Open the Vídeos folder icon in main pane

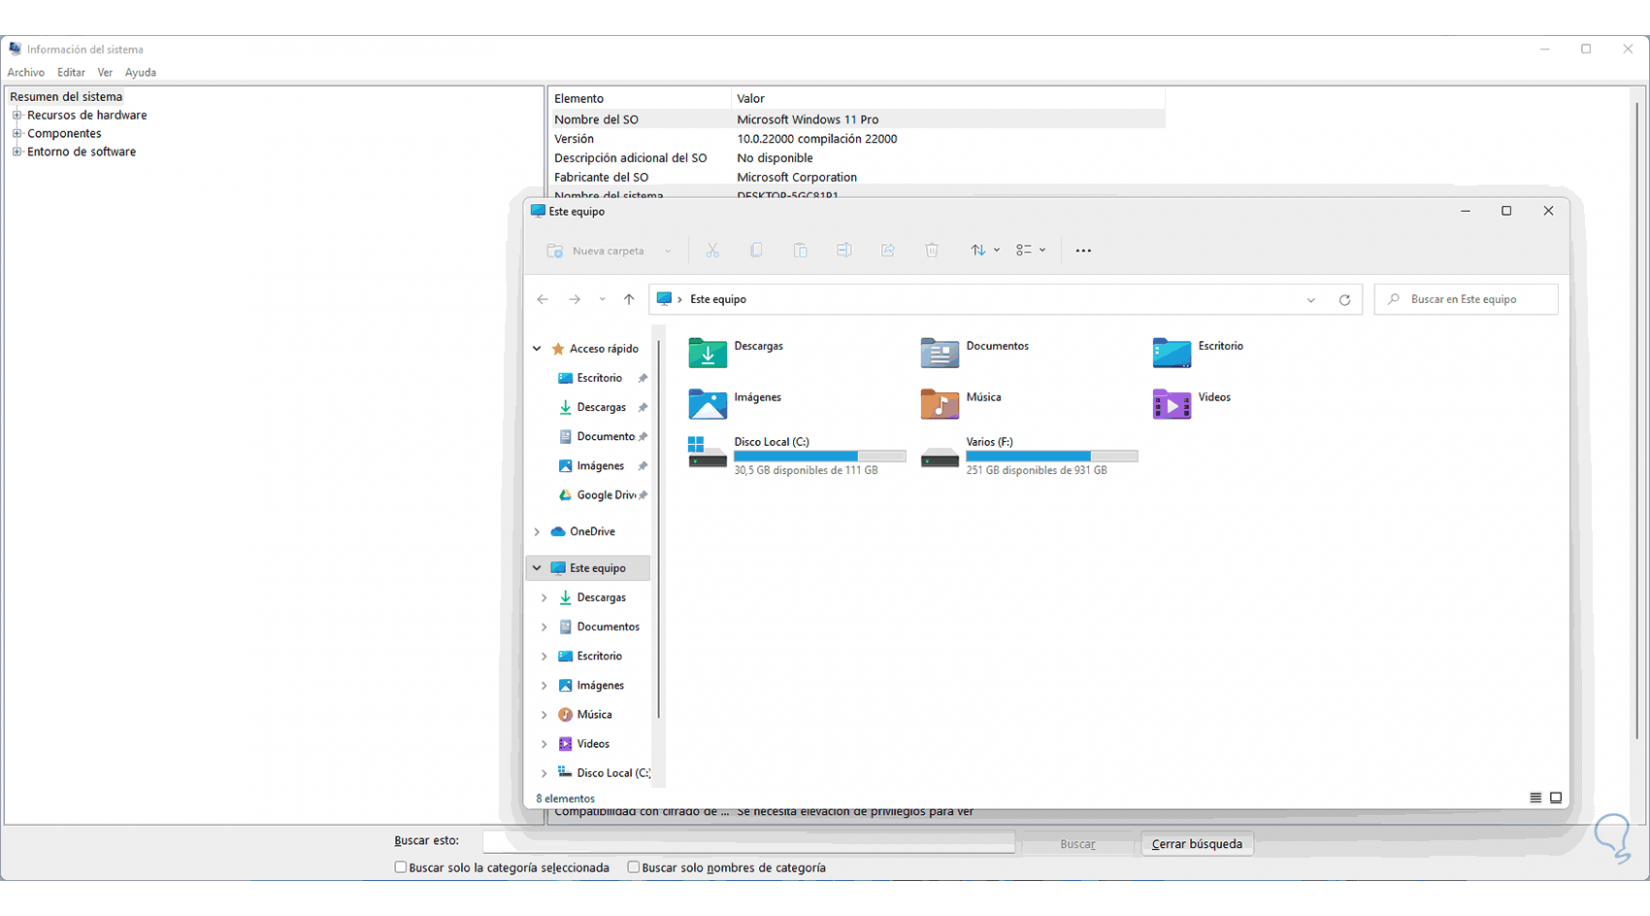[x=1171, y=403]
